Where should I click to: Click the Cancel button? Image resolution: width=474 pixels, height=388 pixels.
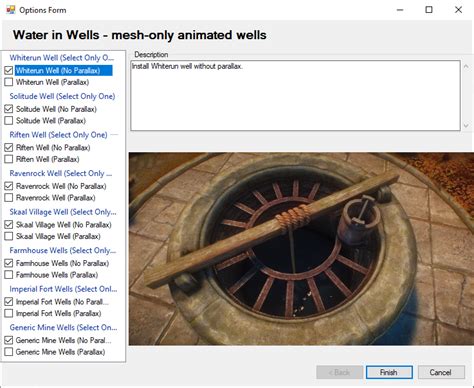[x=441, y=372]
